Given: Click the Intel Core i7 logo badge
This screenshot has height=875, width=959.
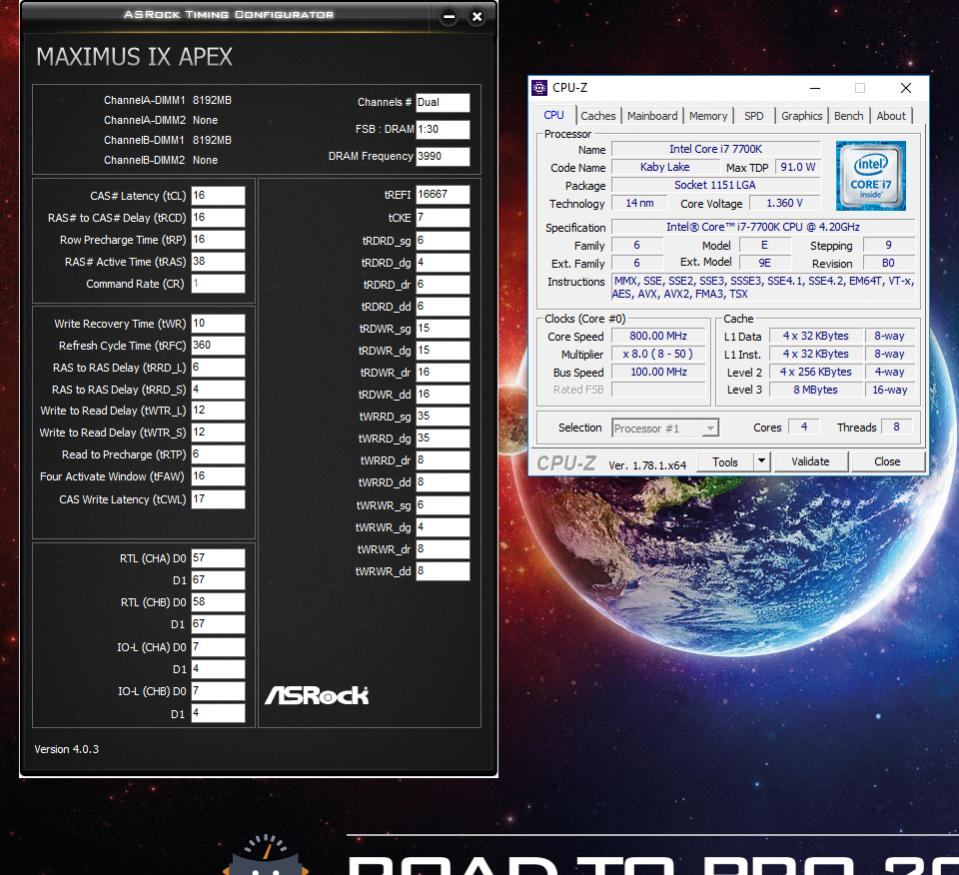Looking at the screenshot, I should [x=871, y=175].
